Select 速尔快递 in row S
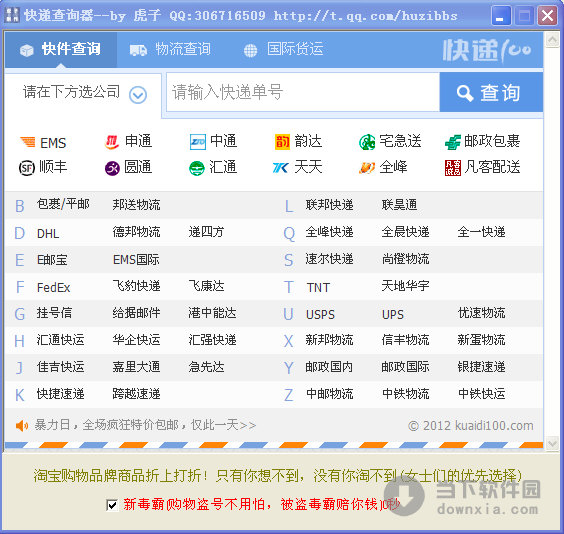Image resolution: width=564 pixels, height=534 pixels. click(x=329, y=259)
